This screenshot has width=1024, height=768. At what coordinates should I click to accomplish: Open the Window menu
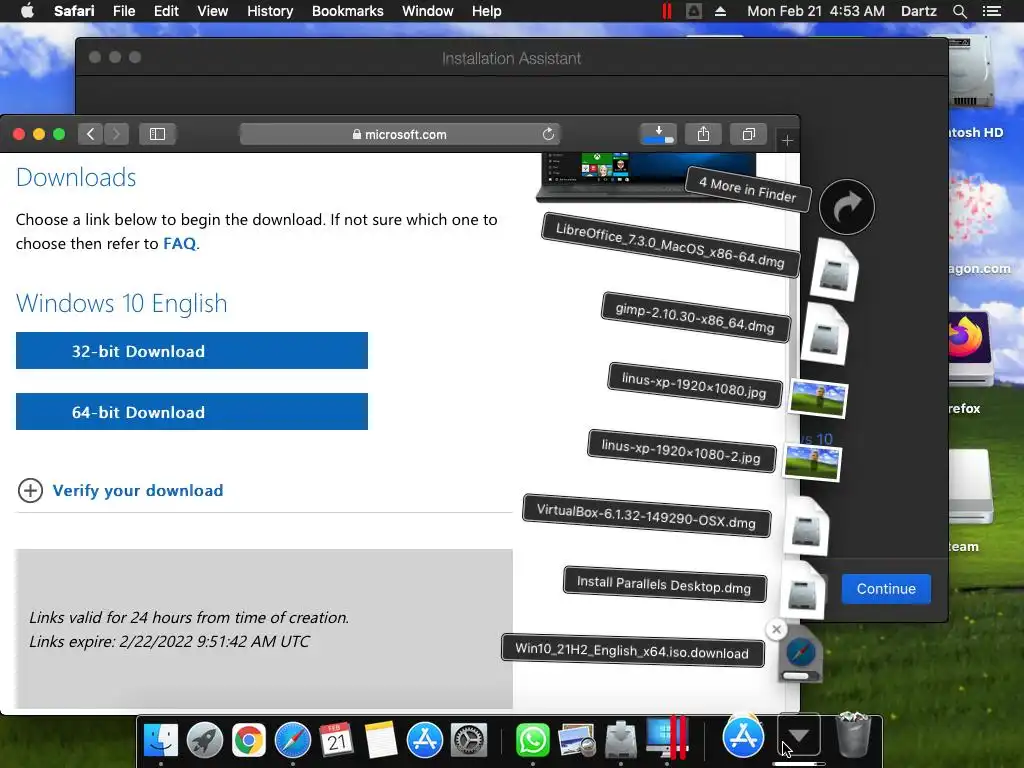[x=428, y=11]
